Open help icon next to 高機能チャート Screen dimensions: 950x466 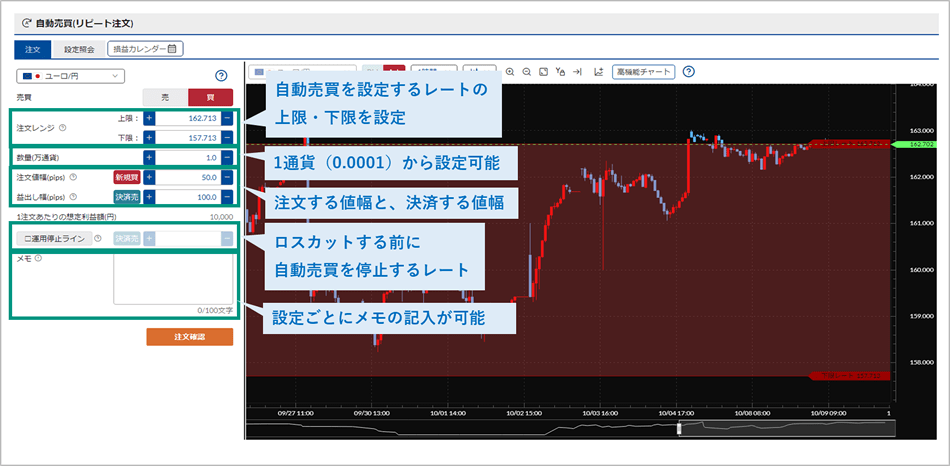click(688, 72)
